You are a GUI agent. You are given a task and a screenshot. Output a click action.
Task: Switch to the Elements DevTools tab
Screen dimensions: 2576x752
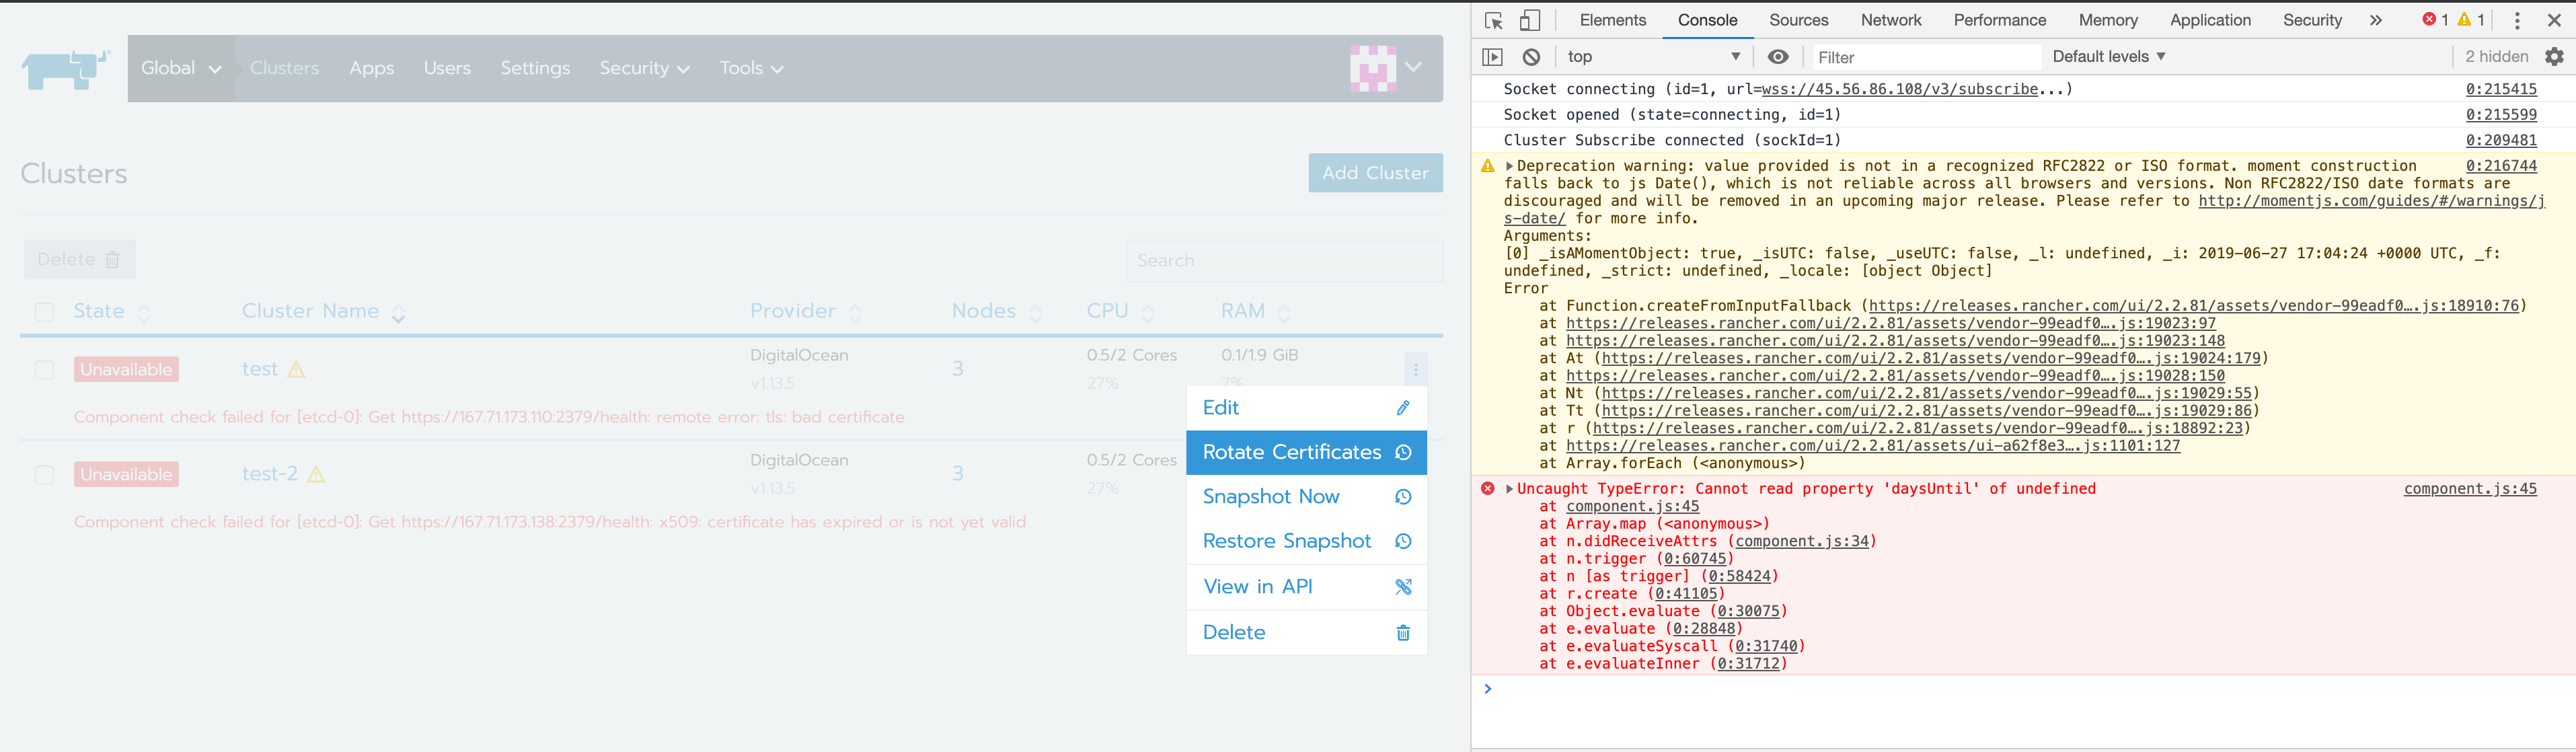(1612, 20)
